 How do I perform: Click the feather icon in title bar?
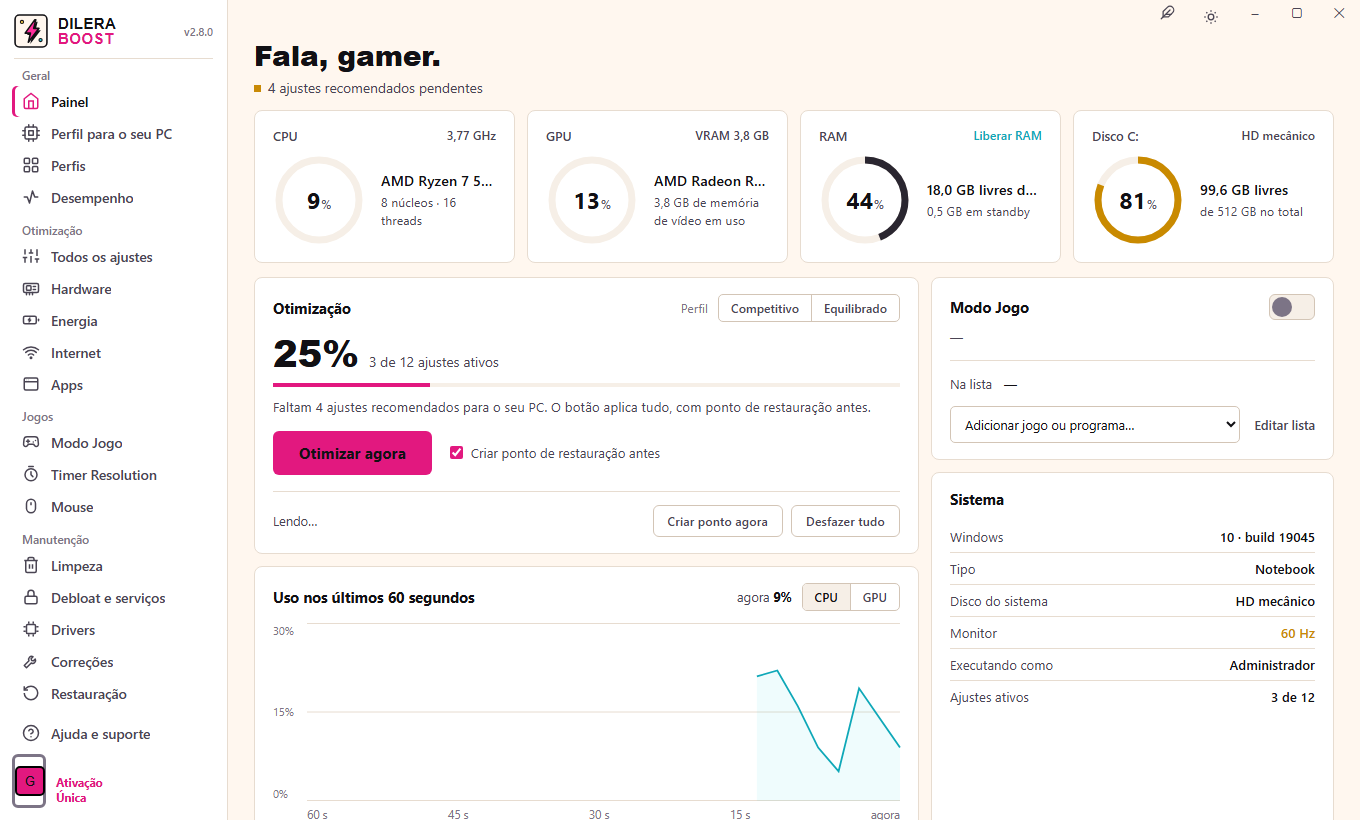click(1167, 14)
